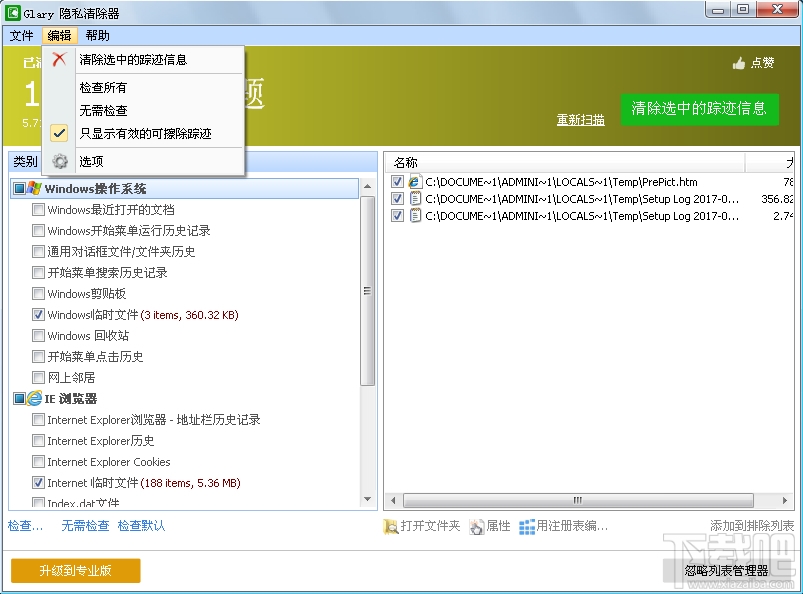803x594 pixels.
Task: Click the 重新扫描 link
Action: click(x=581, y=119)
